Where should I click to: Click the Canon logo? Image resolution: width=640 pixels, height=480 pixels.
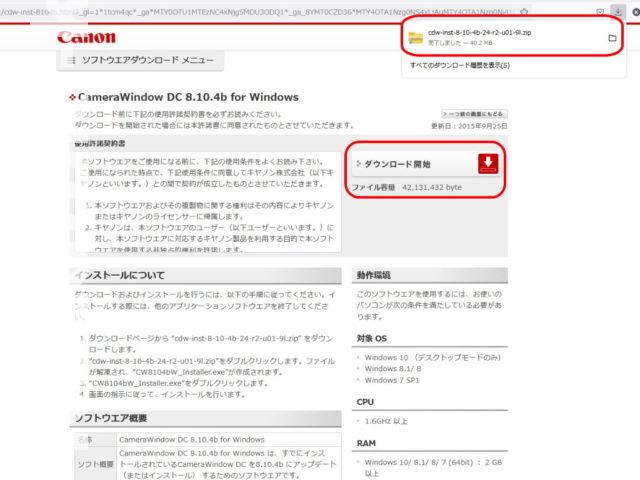pos(86,37)
